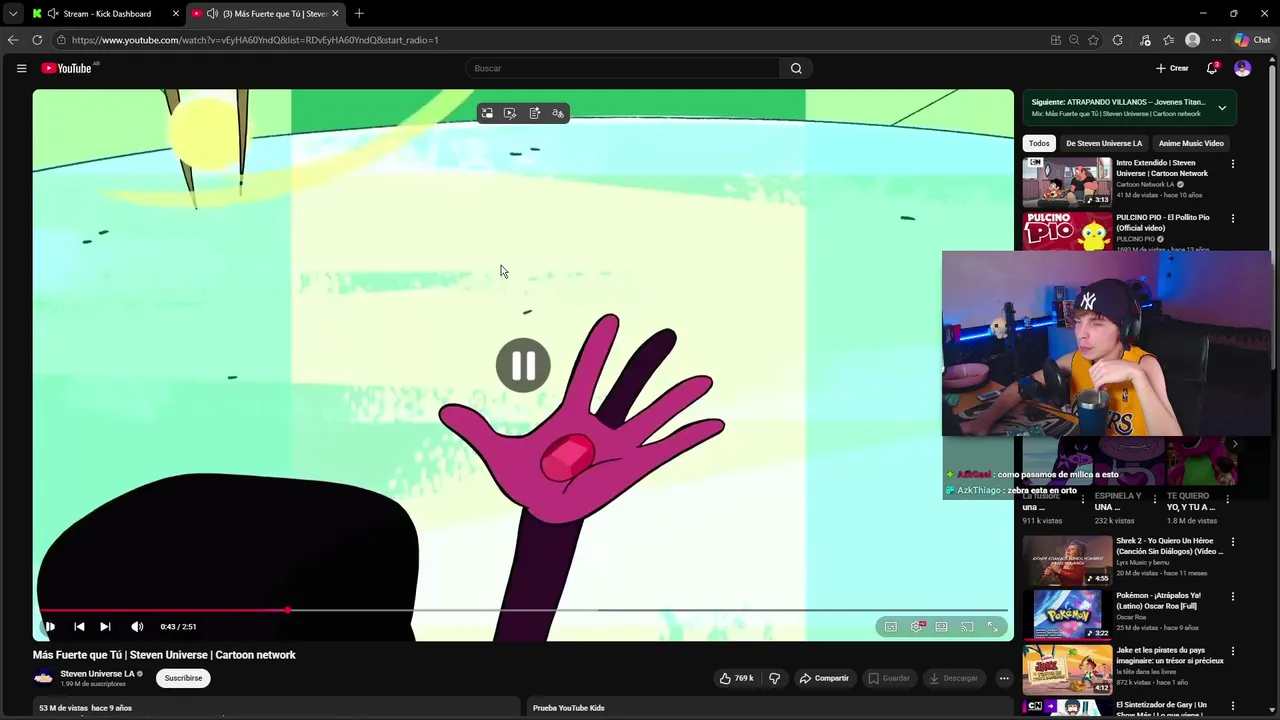Open YouTube notifications bell
Screen dimensions: 1280x720
1212,68
